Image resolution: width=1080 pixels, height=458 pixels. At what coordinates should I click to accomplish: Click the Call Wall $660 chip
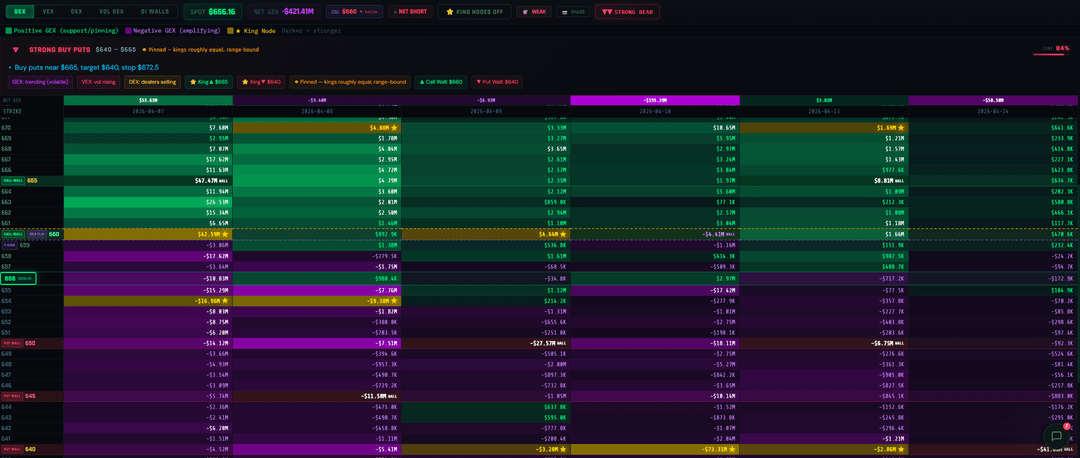(x=441, y=82)
